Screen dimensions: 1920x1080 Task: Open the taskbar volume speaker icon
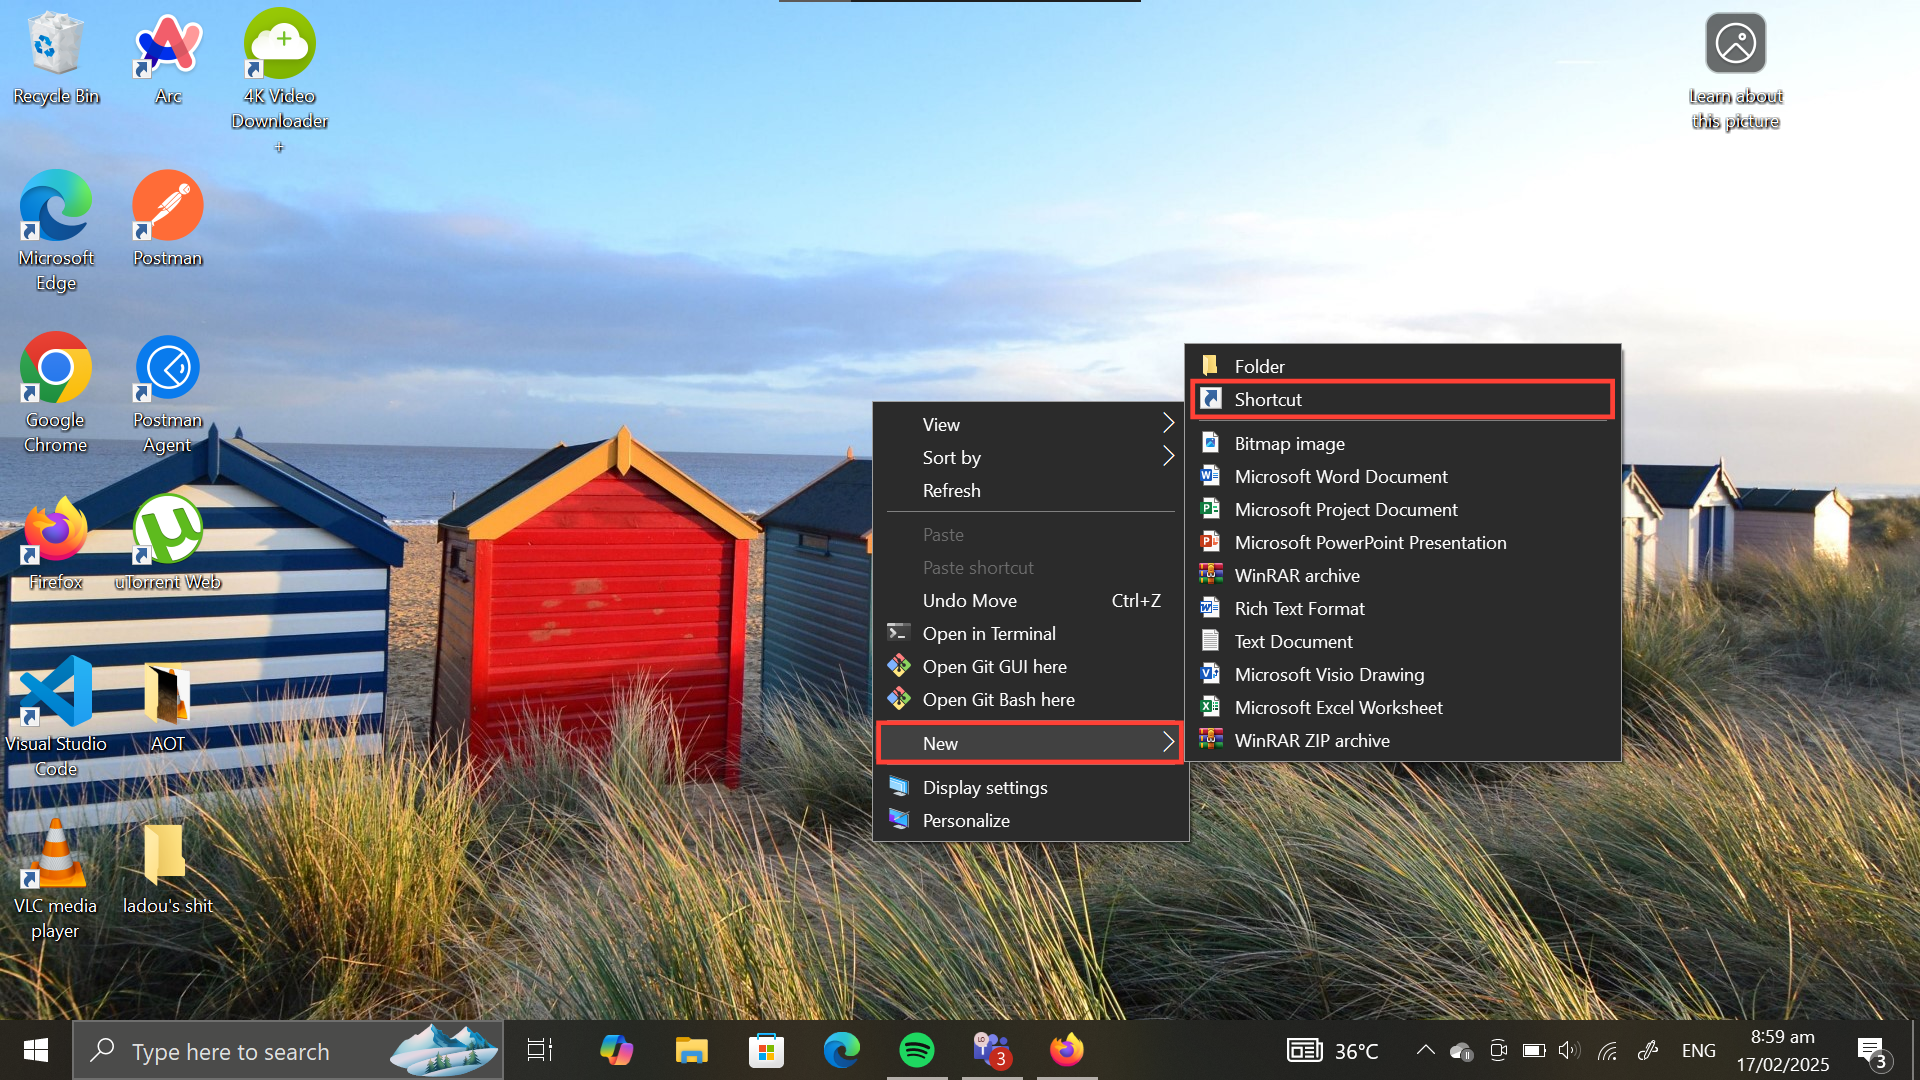(1568, 1050)
